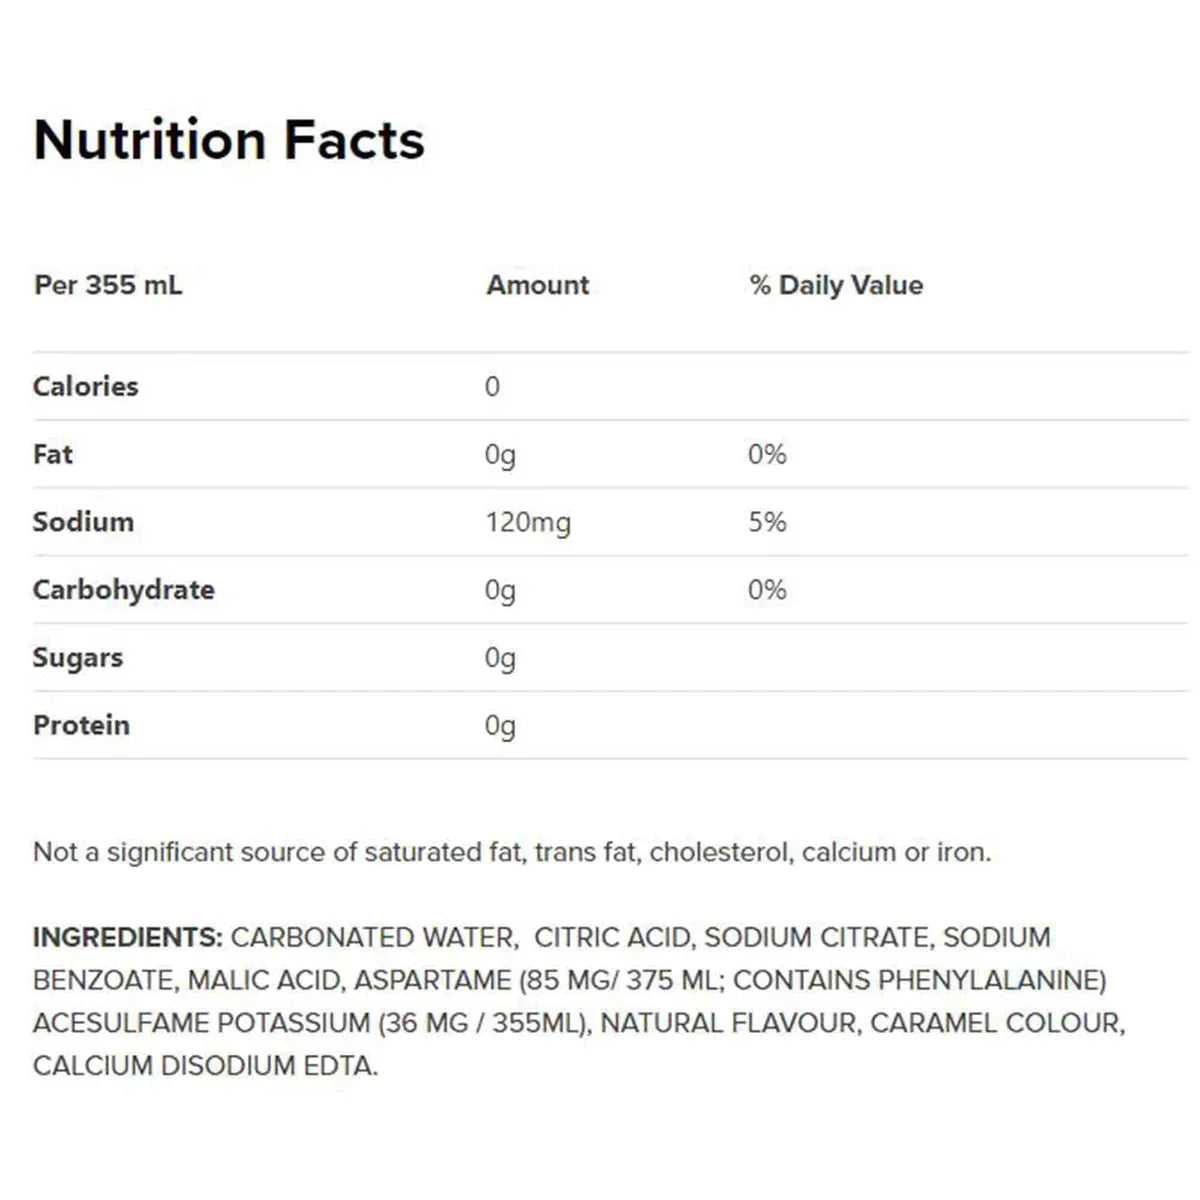Viewport: 1200px width, 1200px height.
Task: Click the bold INGREDIENTS: label
Action: [x=128, y=937]
